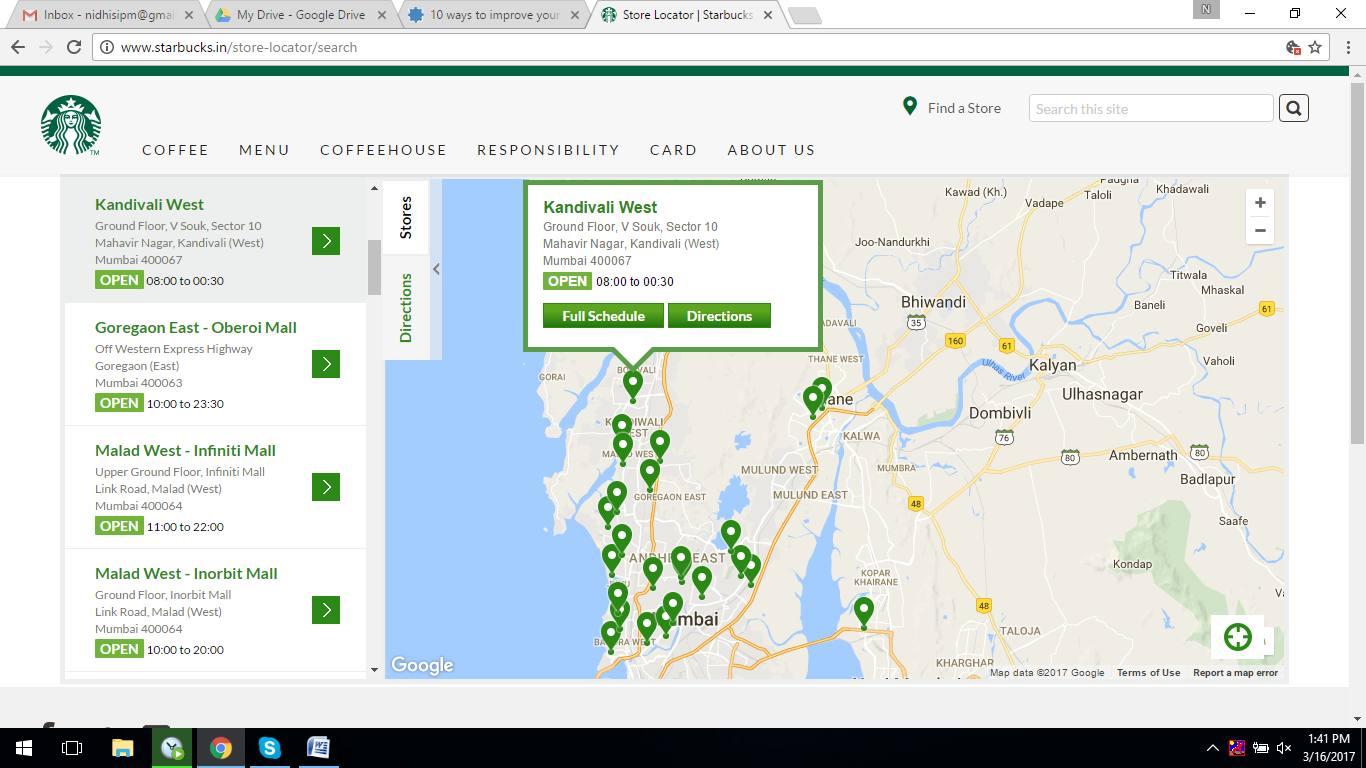Click the store list scroll down arrow
This screenshot has width=1366, height=768.
point(374,670)
